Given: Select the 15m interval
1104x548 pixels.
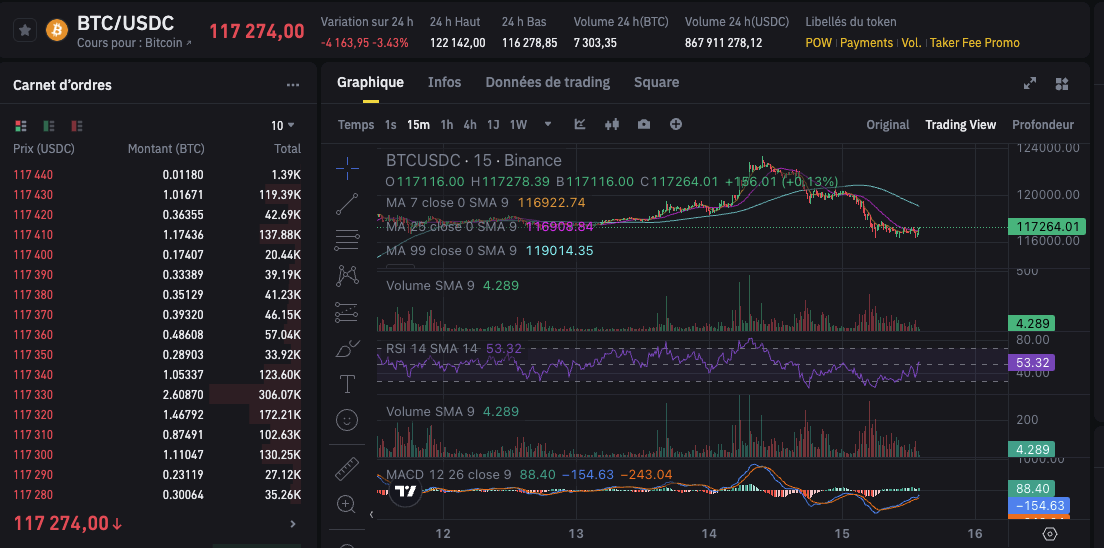Looking at the screenshot, I should pos(418,125).
